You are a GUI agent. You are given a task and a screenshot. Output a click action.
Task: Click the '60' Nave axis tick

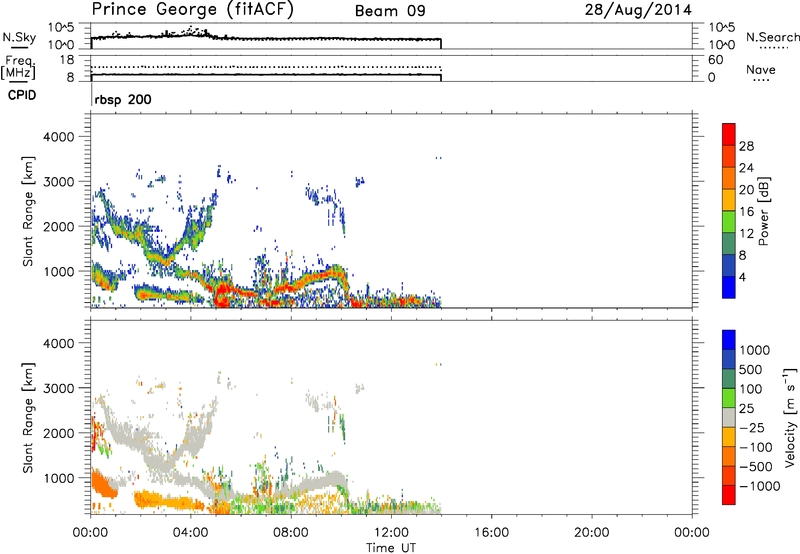point(716,60)
